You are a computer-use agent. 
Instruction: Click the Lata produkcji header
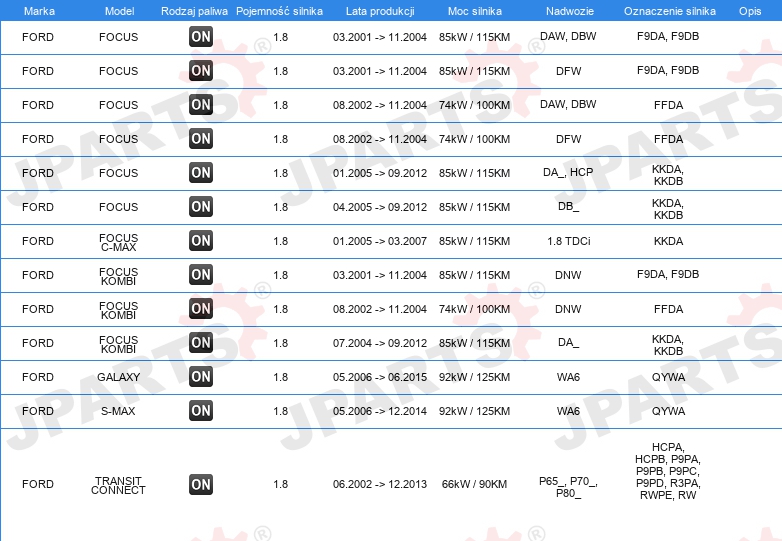coord(380,11)
